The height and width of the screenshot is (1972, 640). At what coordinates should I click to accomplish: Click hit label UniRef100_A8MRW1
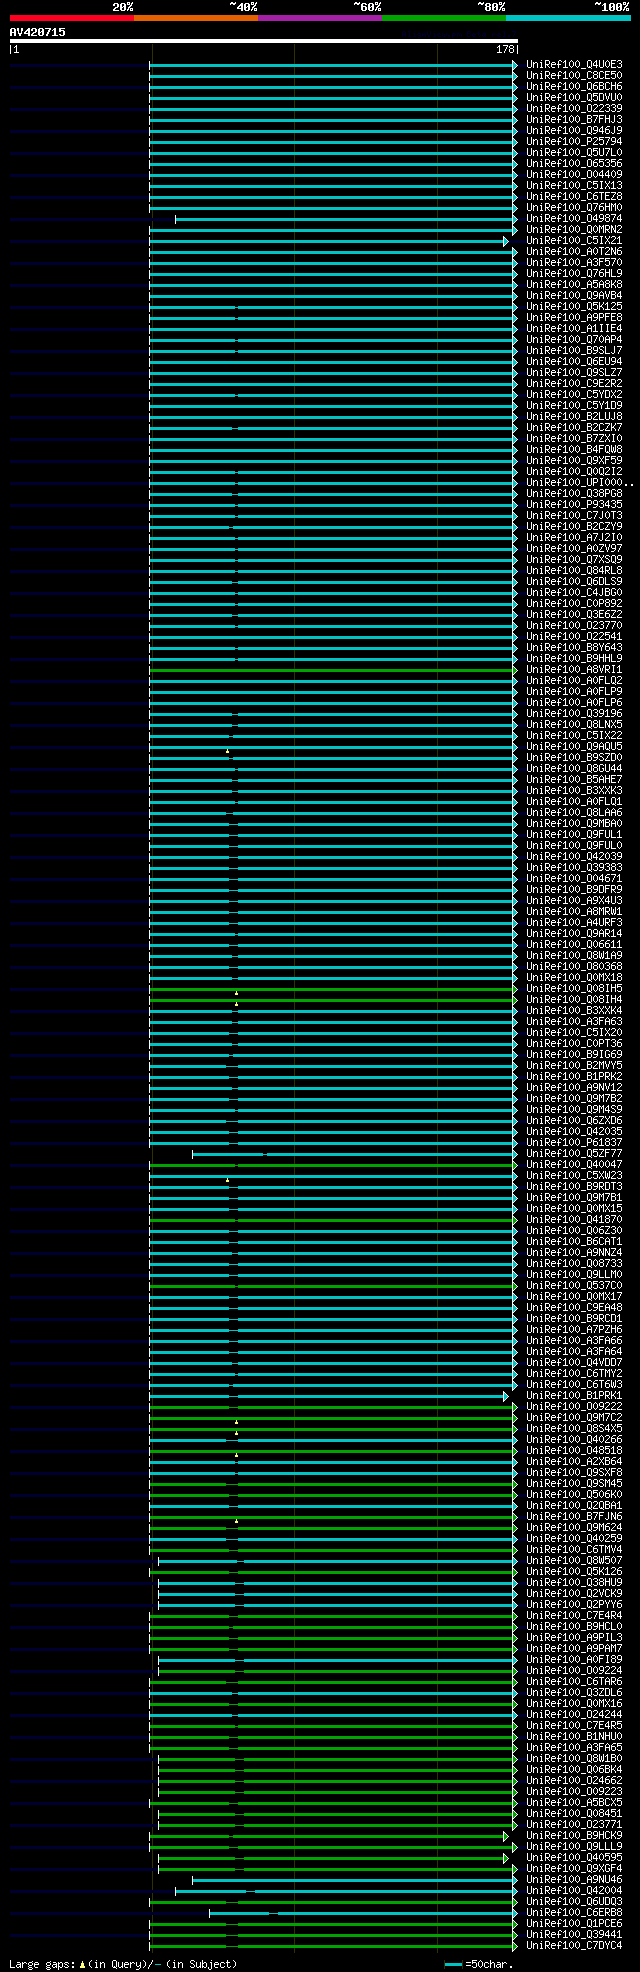pos(574,911)
